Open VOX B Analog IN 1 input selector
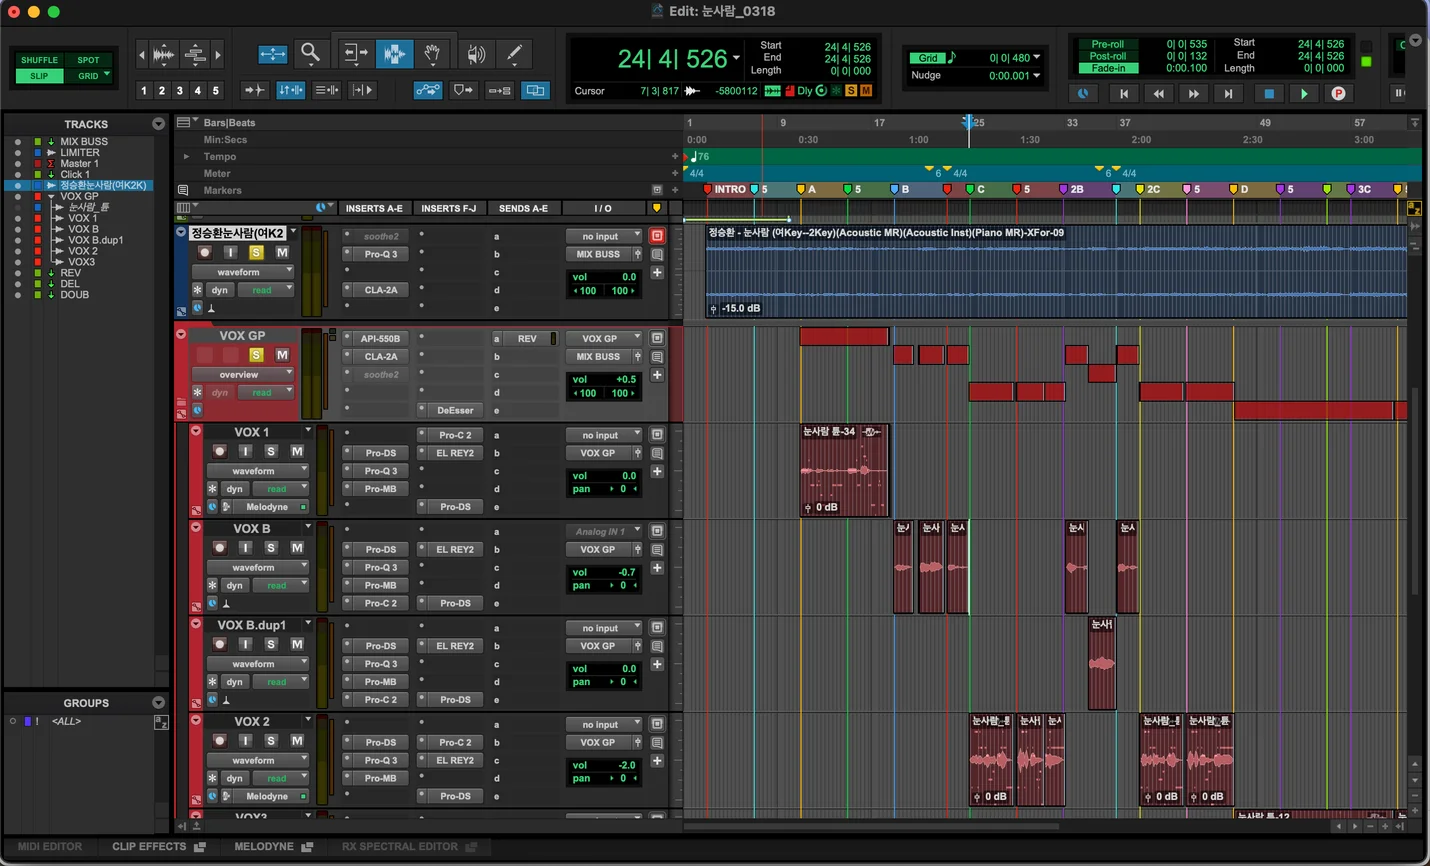The width and height of the screenshot is (1430, 866). 604,531
